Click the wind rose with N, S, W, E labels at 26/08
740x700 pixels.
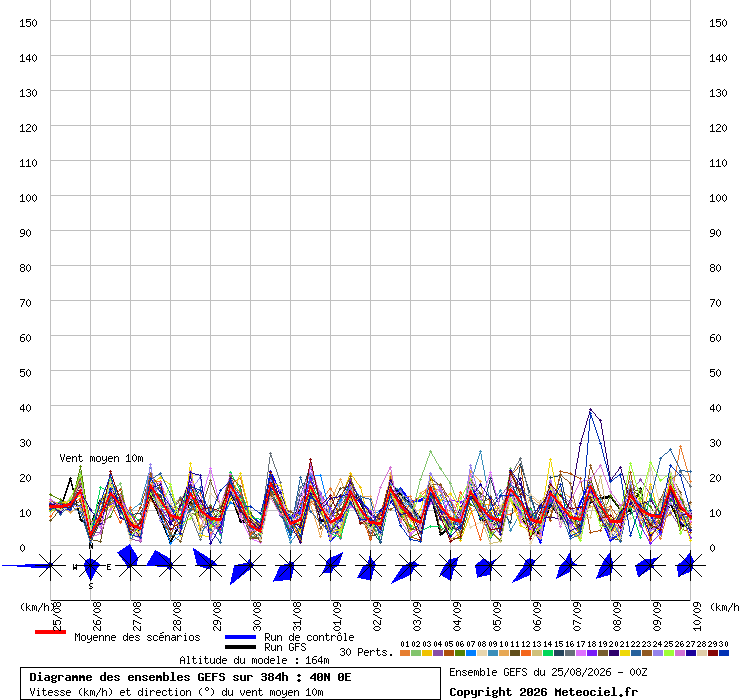click(91, 565)
